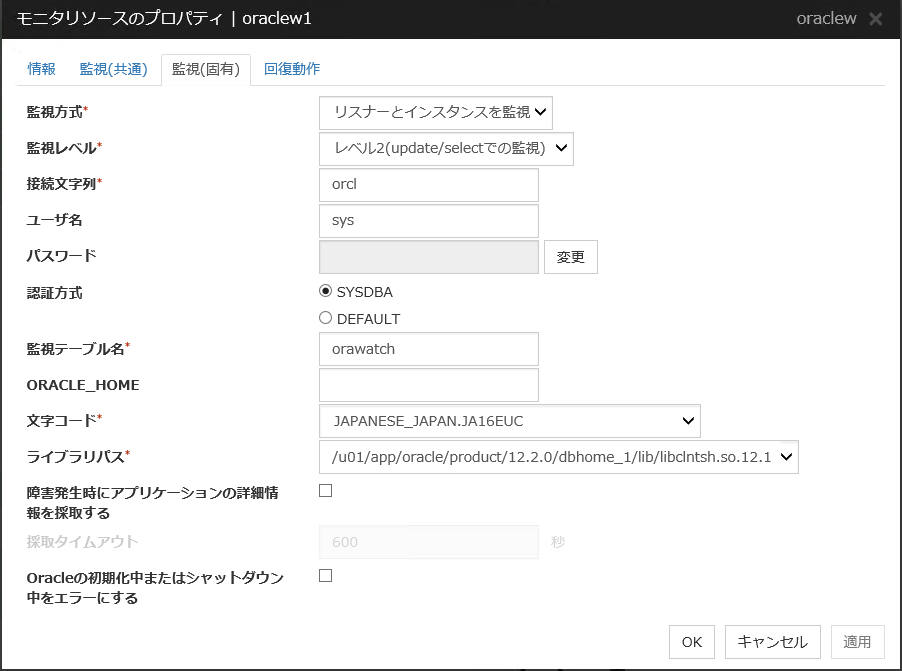Click the empty ORACLE_HOME input field
This screenshot has height=671, width=902.
point(428,385)
